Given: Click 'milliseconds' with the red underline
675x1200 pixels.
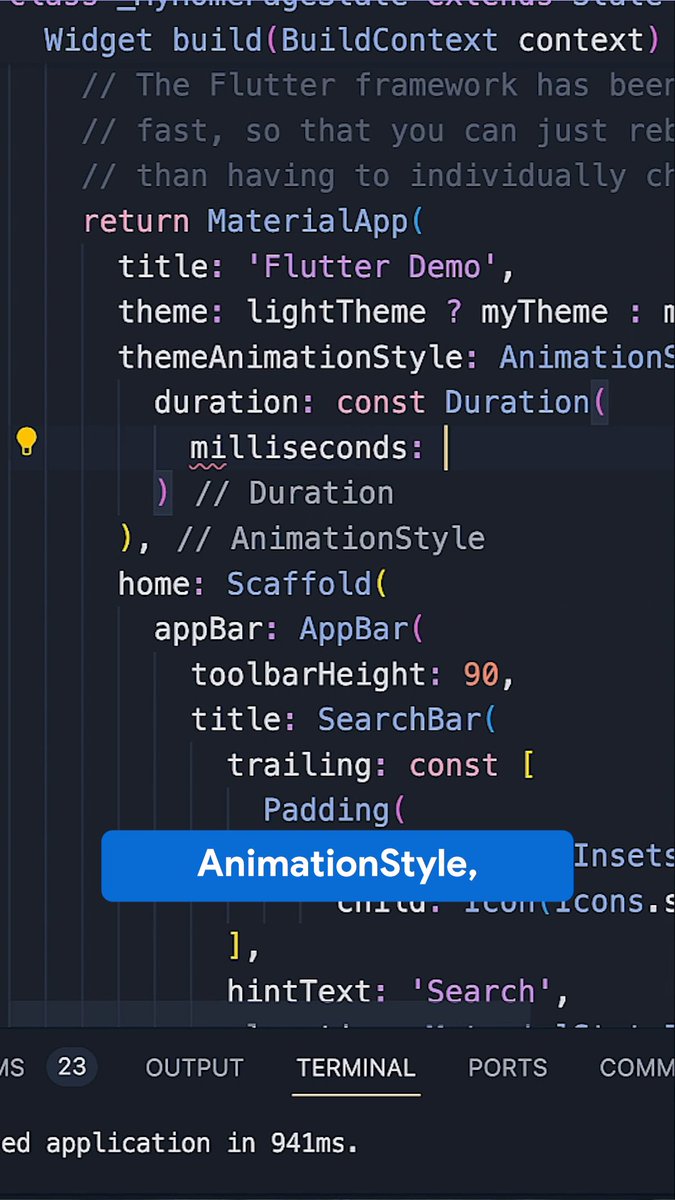Looking at the screenshot, I should [298, 448].
